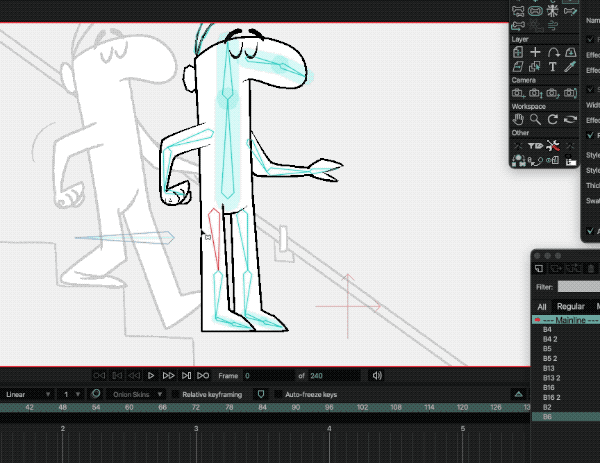Open the Linear interpolation dropdown
Screen dimensions: 600x463
28,394
